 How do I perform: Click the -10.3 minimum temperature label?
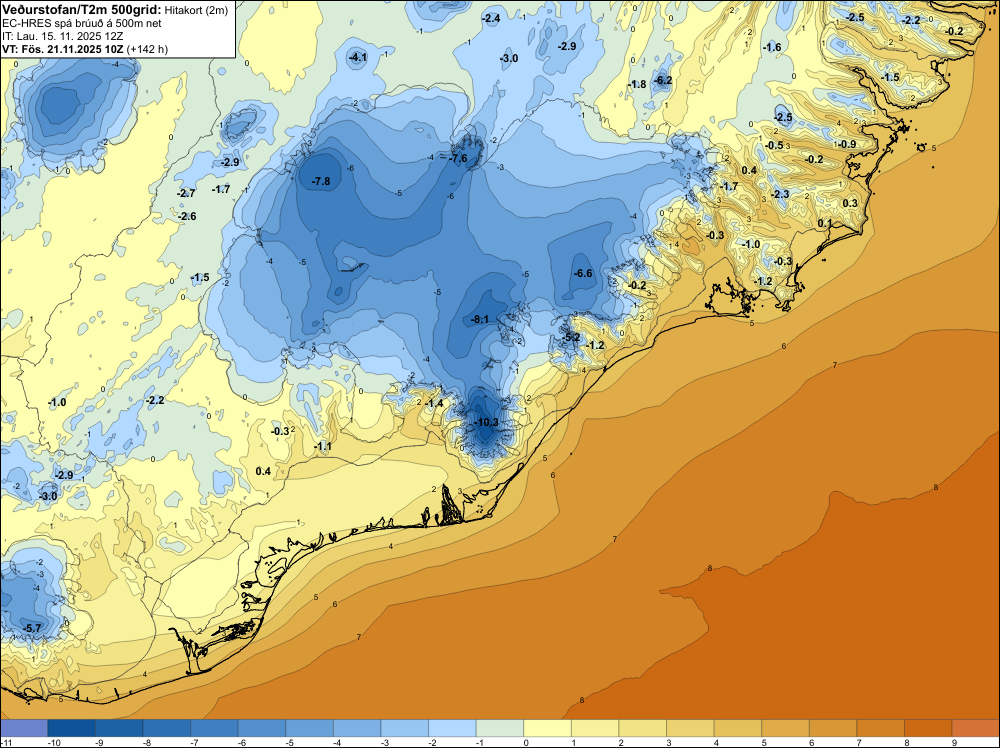point(486,422)
